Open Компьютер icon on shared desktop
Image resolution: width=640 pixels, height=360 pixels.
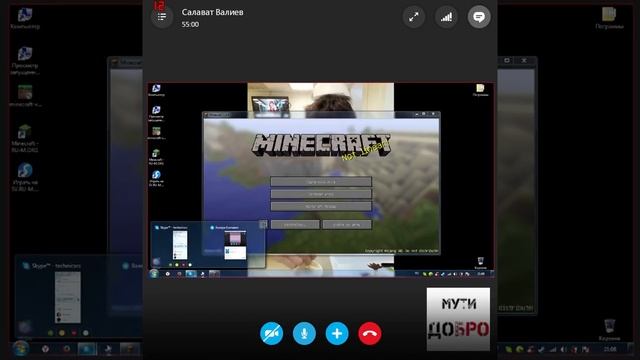(x=156, y=90)
